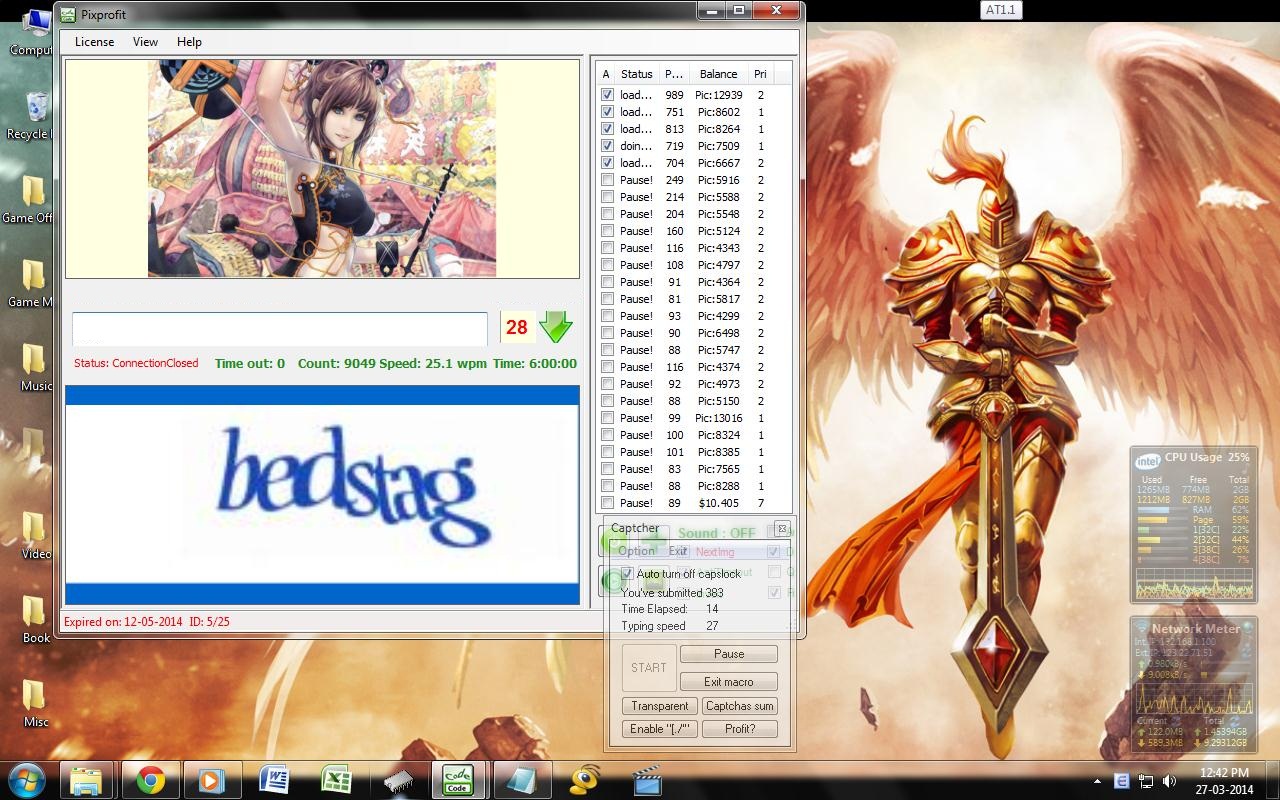This screenshot has height=800, width=1280.
Task: Open the Help menu
Action: pos(189,42)
